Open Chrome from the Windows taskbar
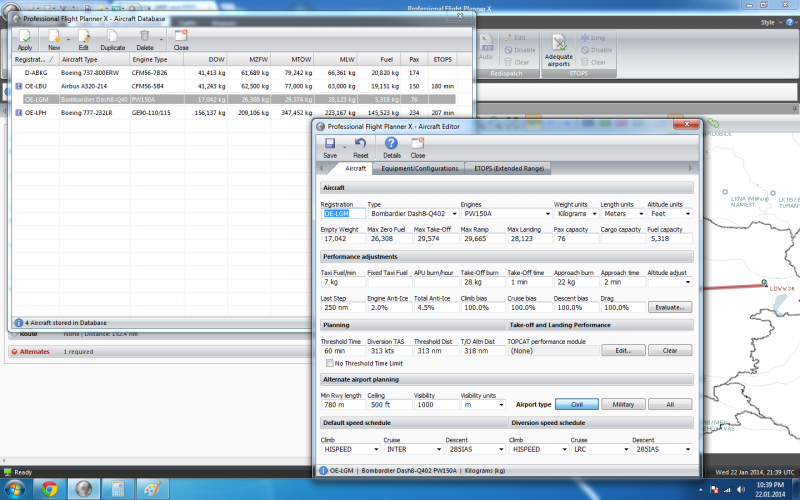This screenshot has height=500, width=800. (49, 489)
